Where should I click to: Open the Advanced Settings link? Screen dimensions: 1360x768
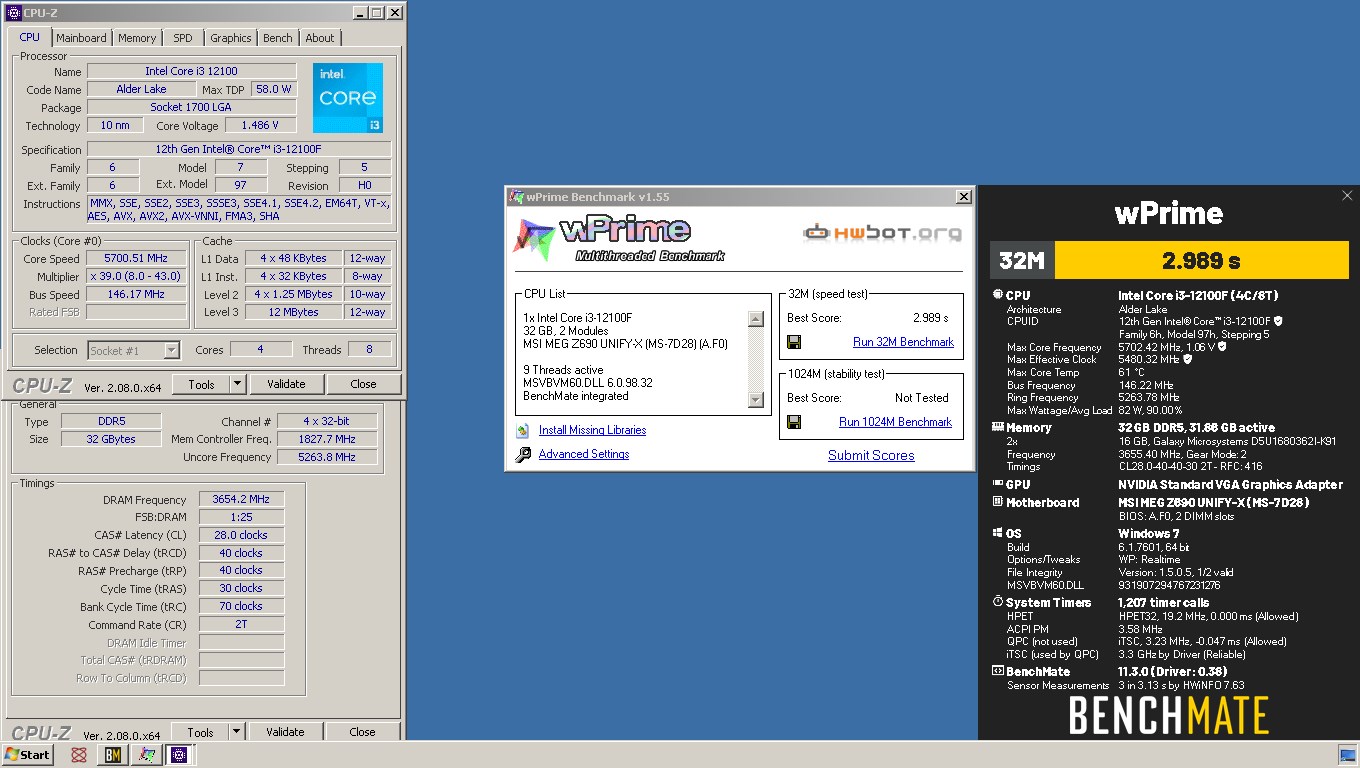(x=584, y=454)
